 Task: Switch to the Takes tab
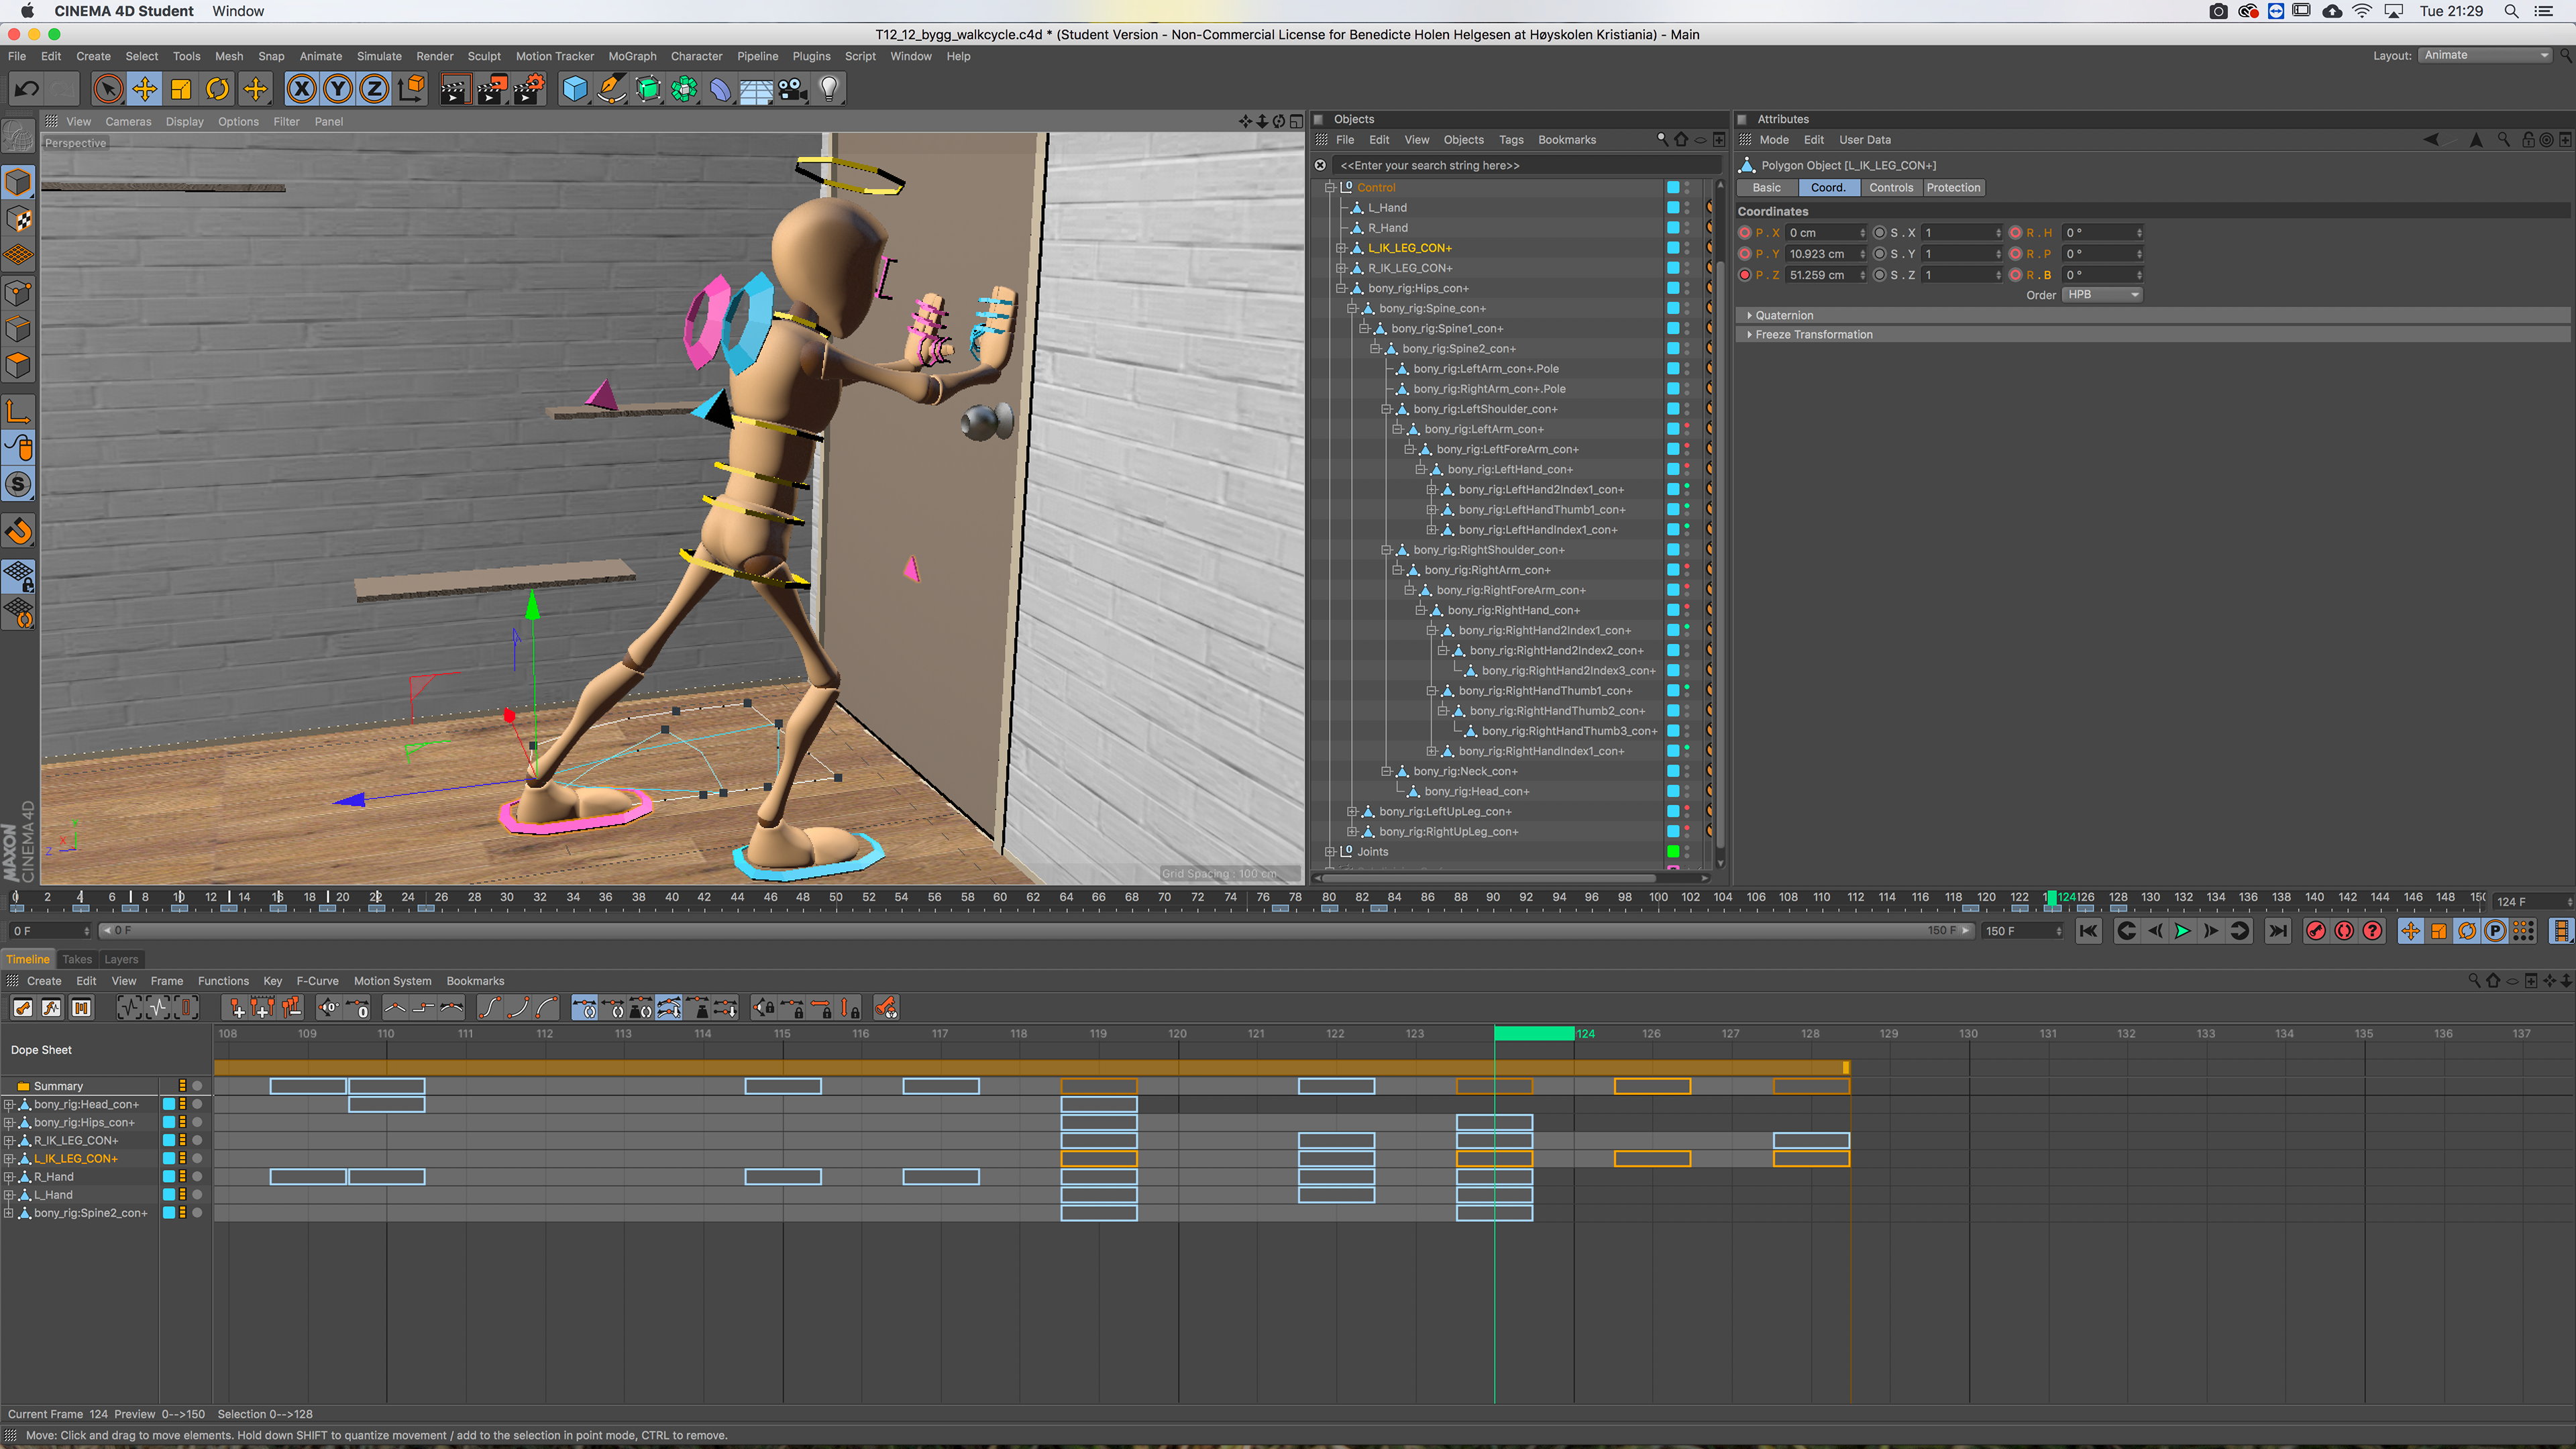(x=77, y=959)
